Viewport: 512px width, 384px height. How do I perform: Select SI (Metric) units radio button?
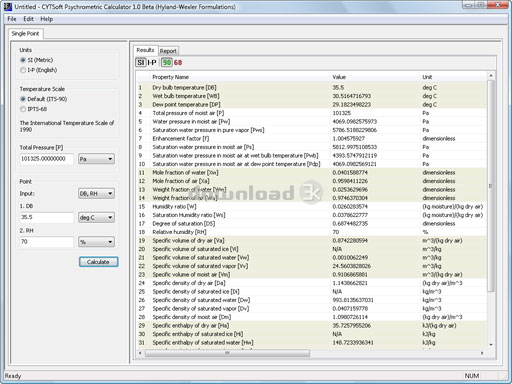(23, 60)
